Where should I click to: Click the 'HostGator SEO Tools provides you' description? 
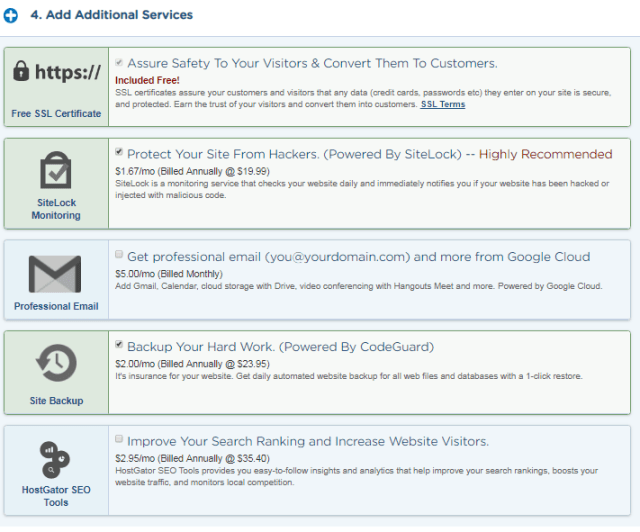tap(356, 476)
